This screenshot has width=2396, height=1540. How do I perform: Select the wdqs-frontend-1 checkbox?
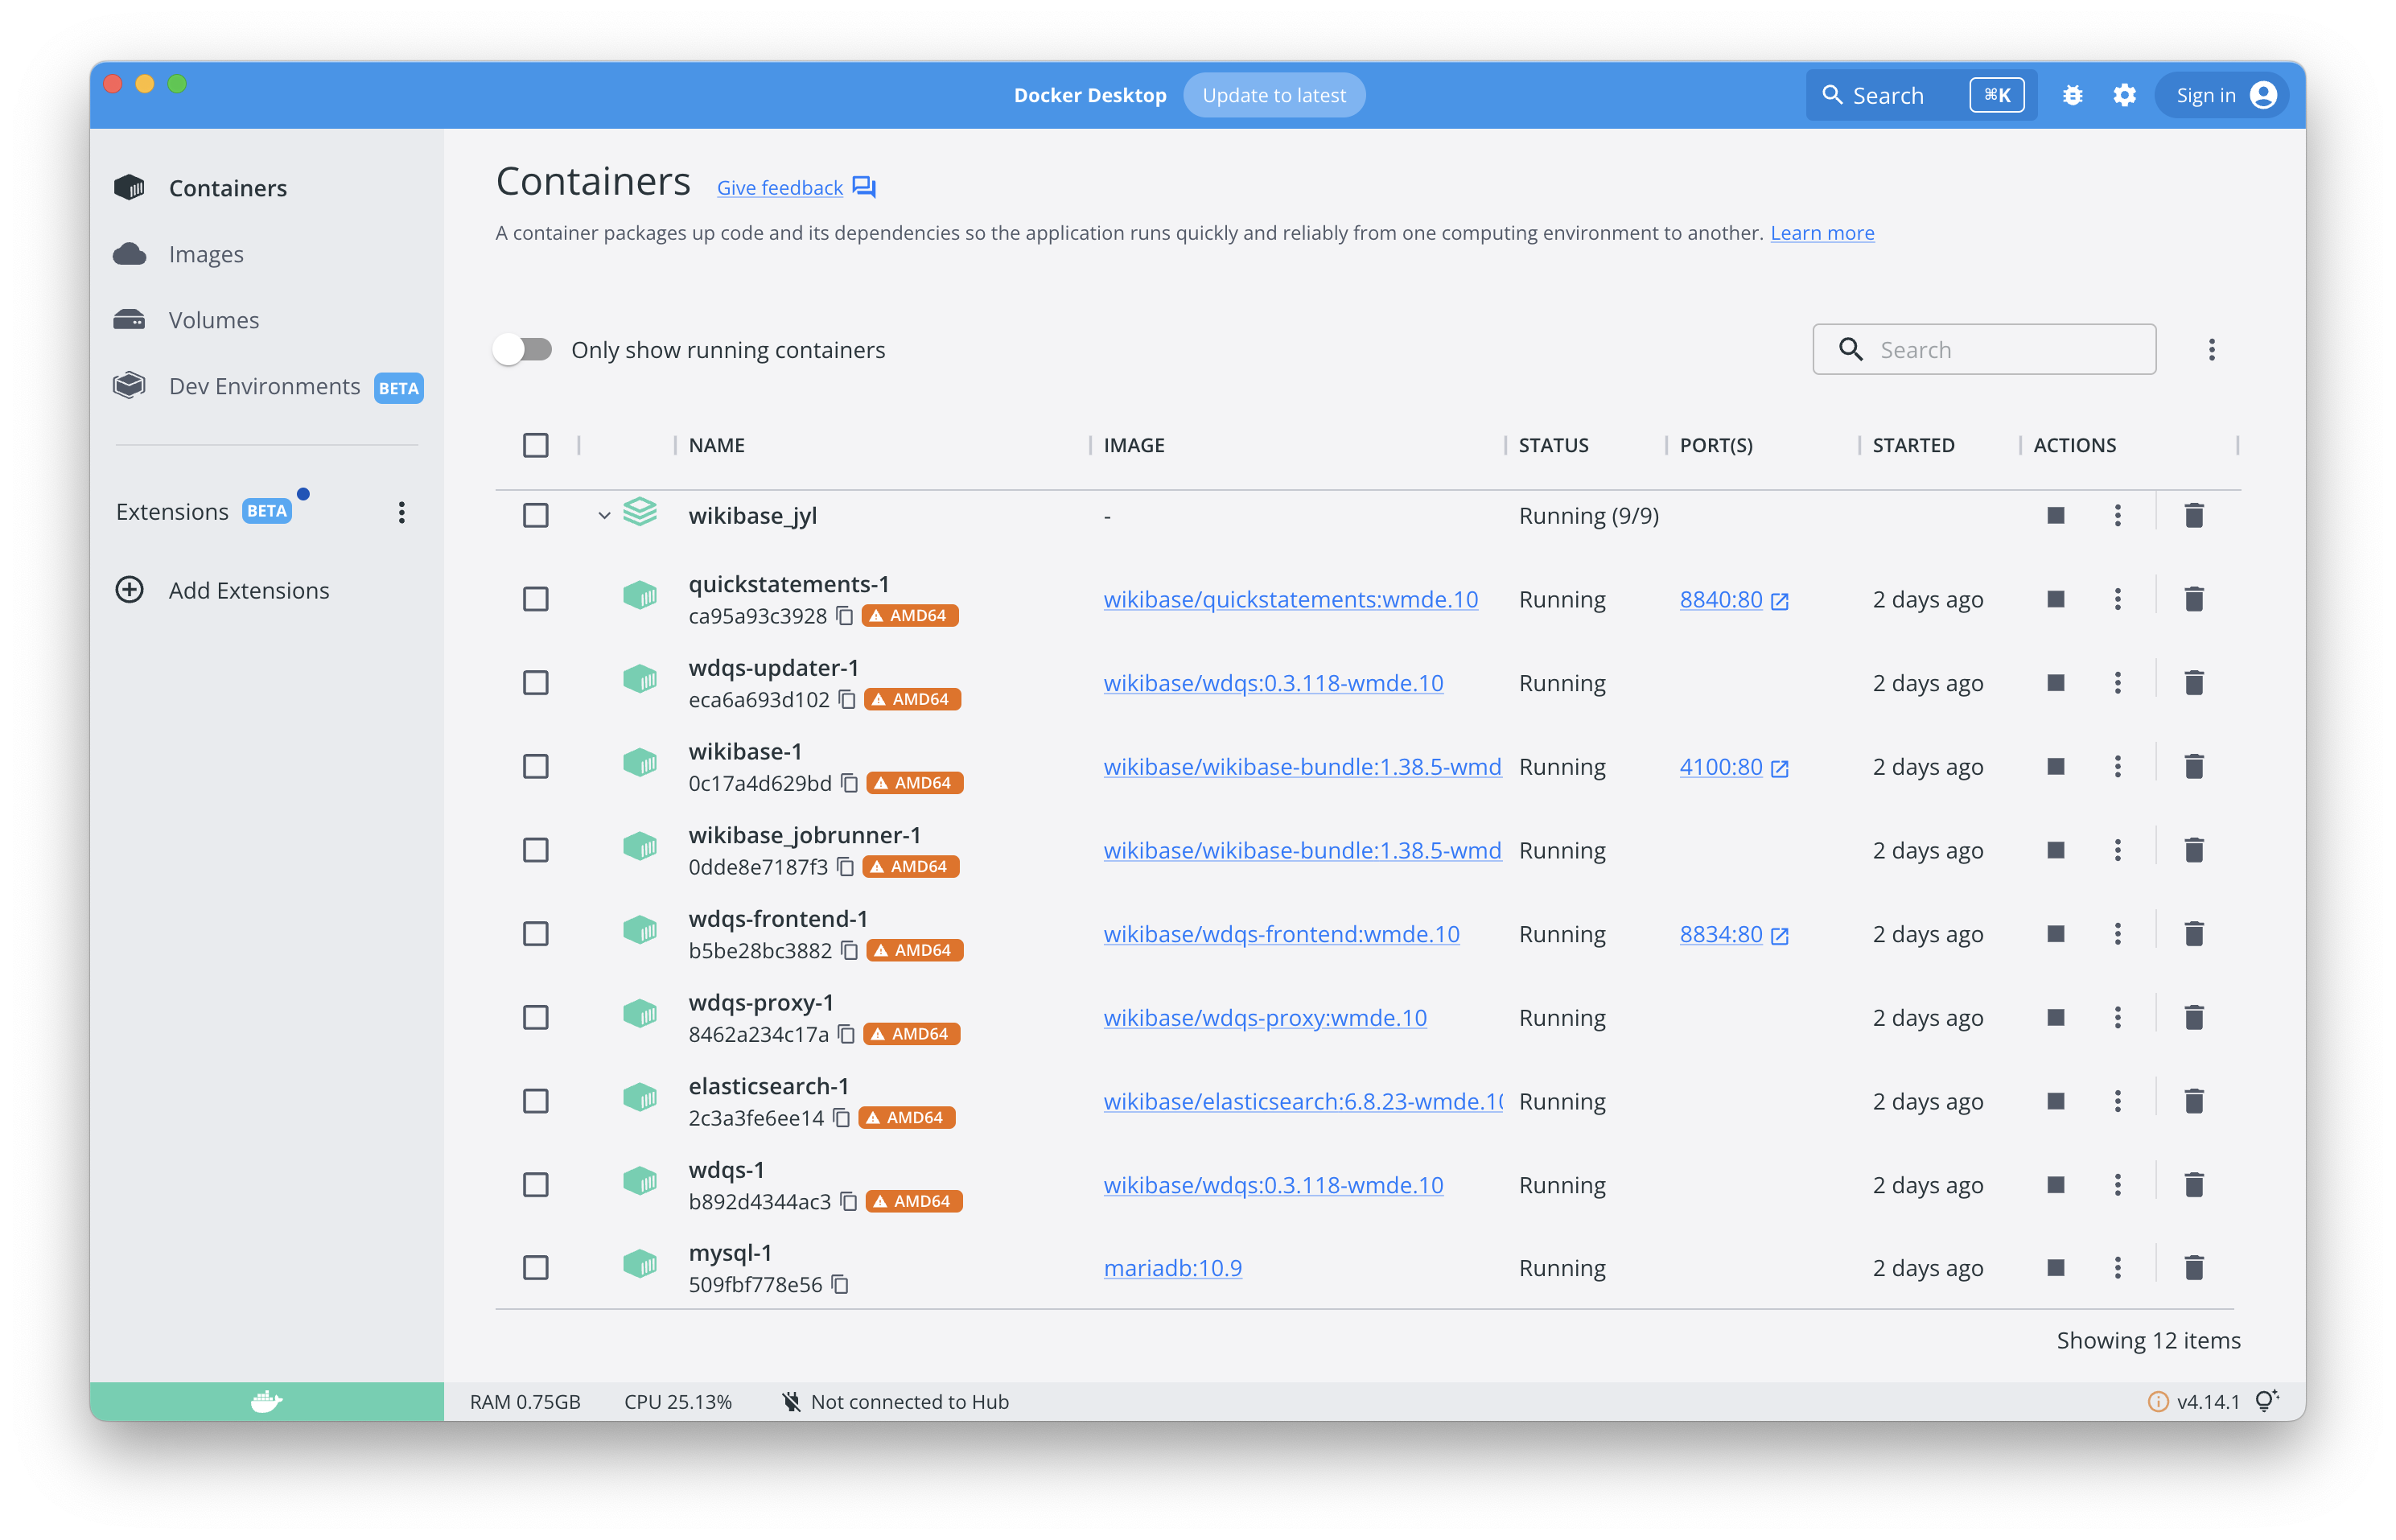pyautogui.click(x=536, y=934)
